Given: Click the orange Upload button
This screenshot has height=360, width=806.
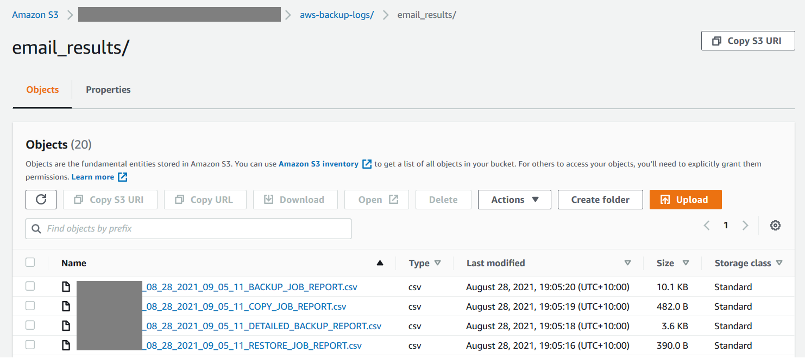Looking at the screenshot, I should tap(686, 200).
